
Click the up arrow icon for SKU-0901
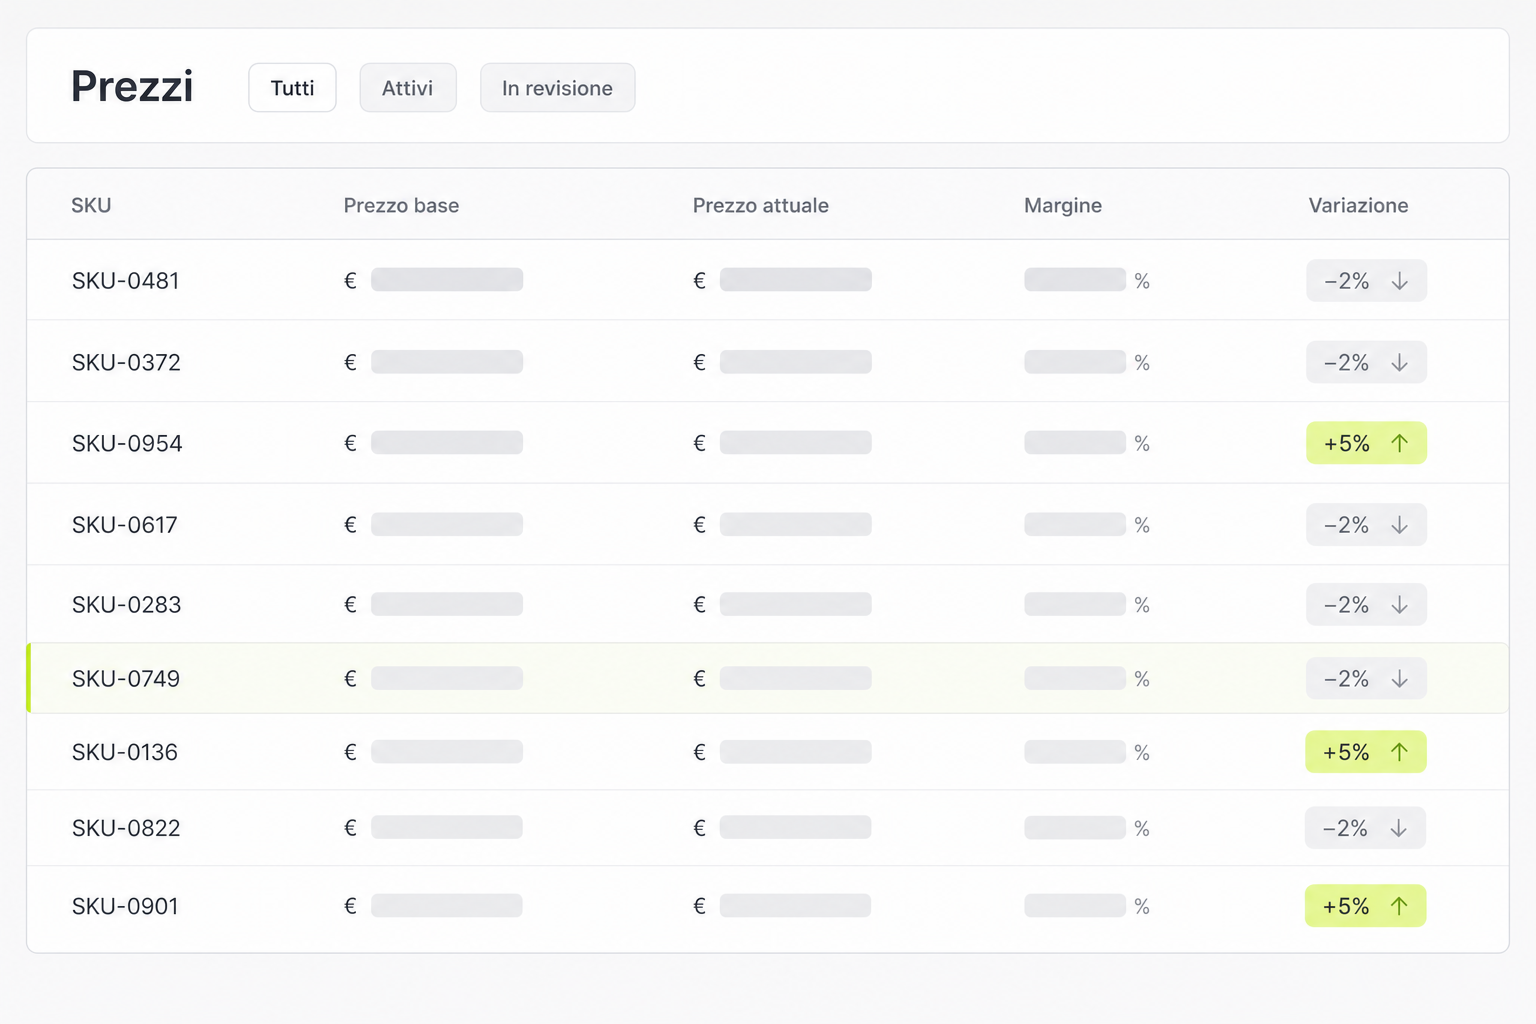pos(1398,906)
